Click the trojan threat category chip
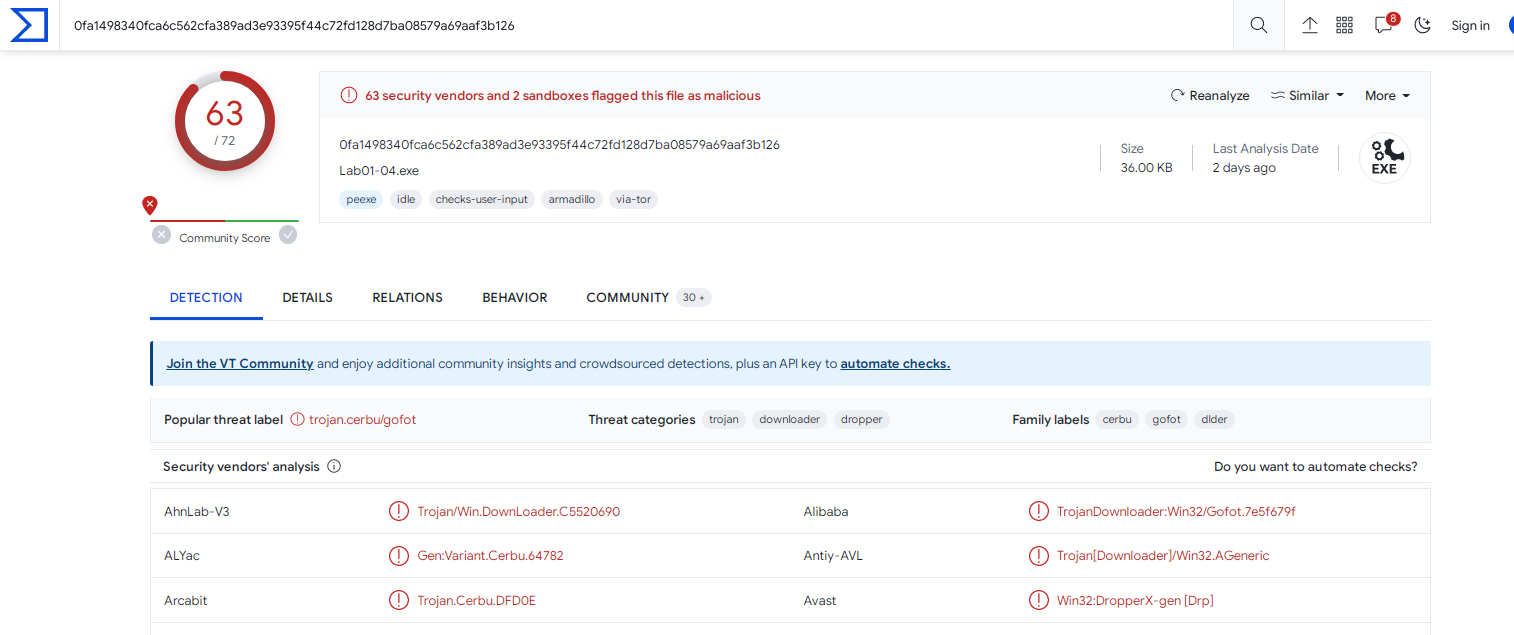The width and height of the screenshot is (1514, 635). pos(724,420)
